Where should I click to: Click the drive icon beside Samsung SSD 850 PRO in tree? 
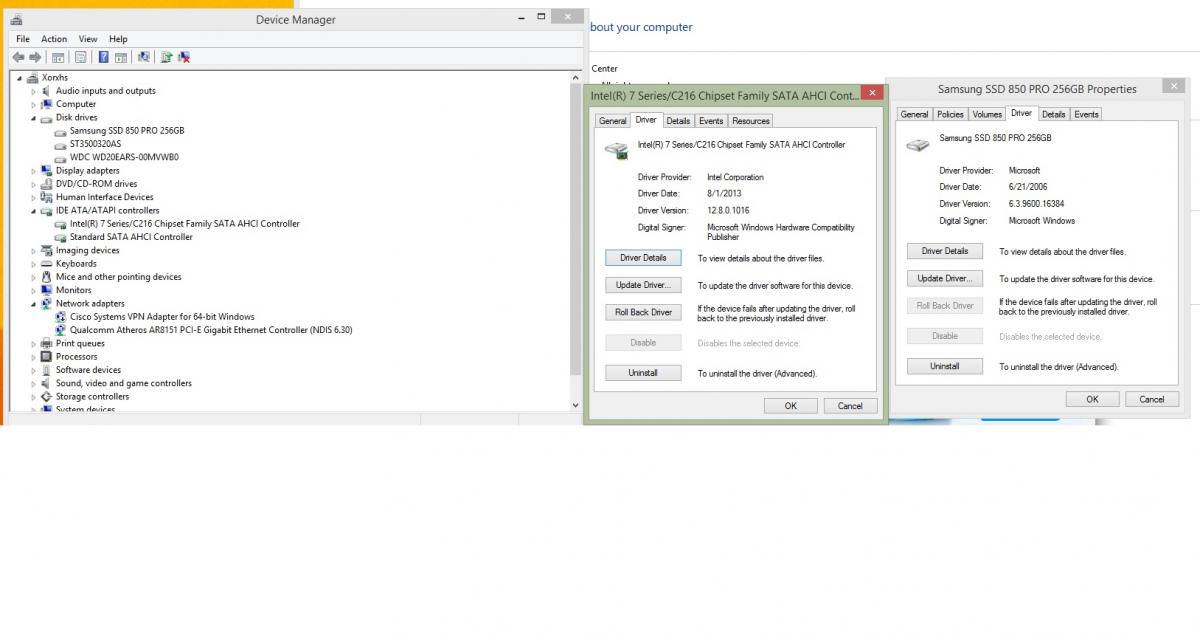pos(61,131)
